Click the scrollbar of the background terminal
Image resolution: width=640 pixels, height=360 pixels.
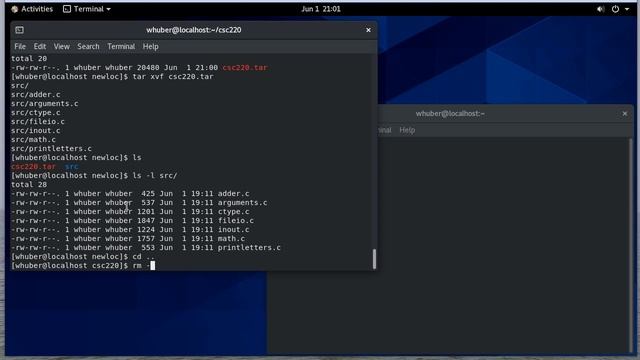(631, 245)
